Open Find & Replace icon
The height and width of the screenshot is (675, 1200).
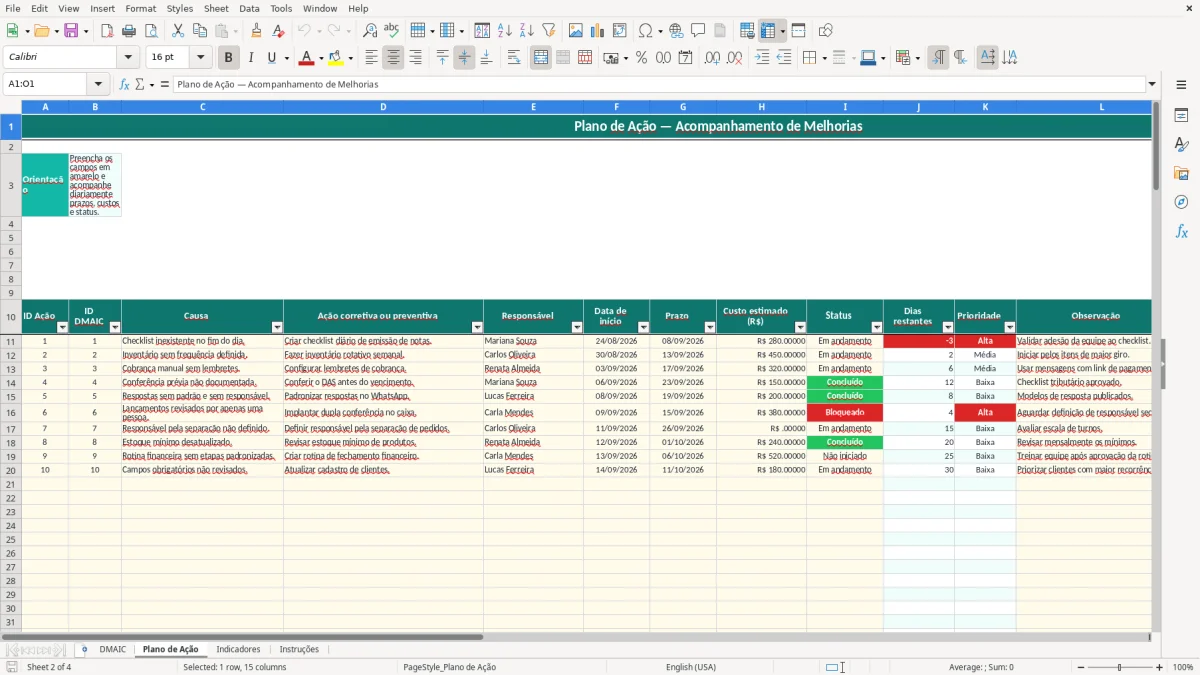[x=370, y=31]
